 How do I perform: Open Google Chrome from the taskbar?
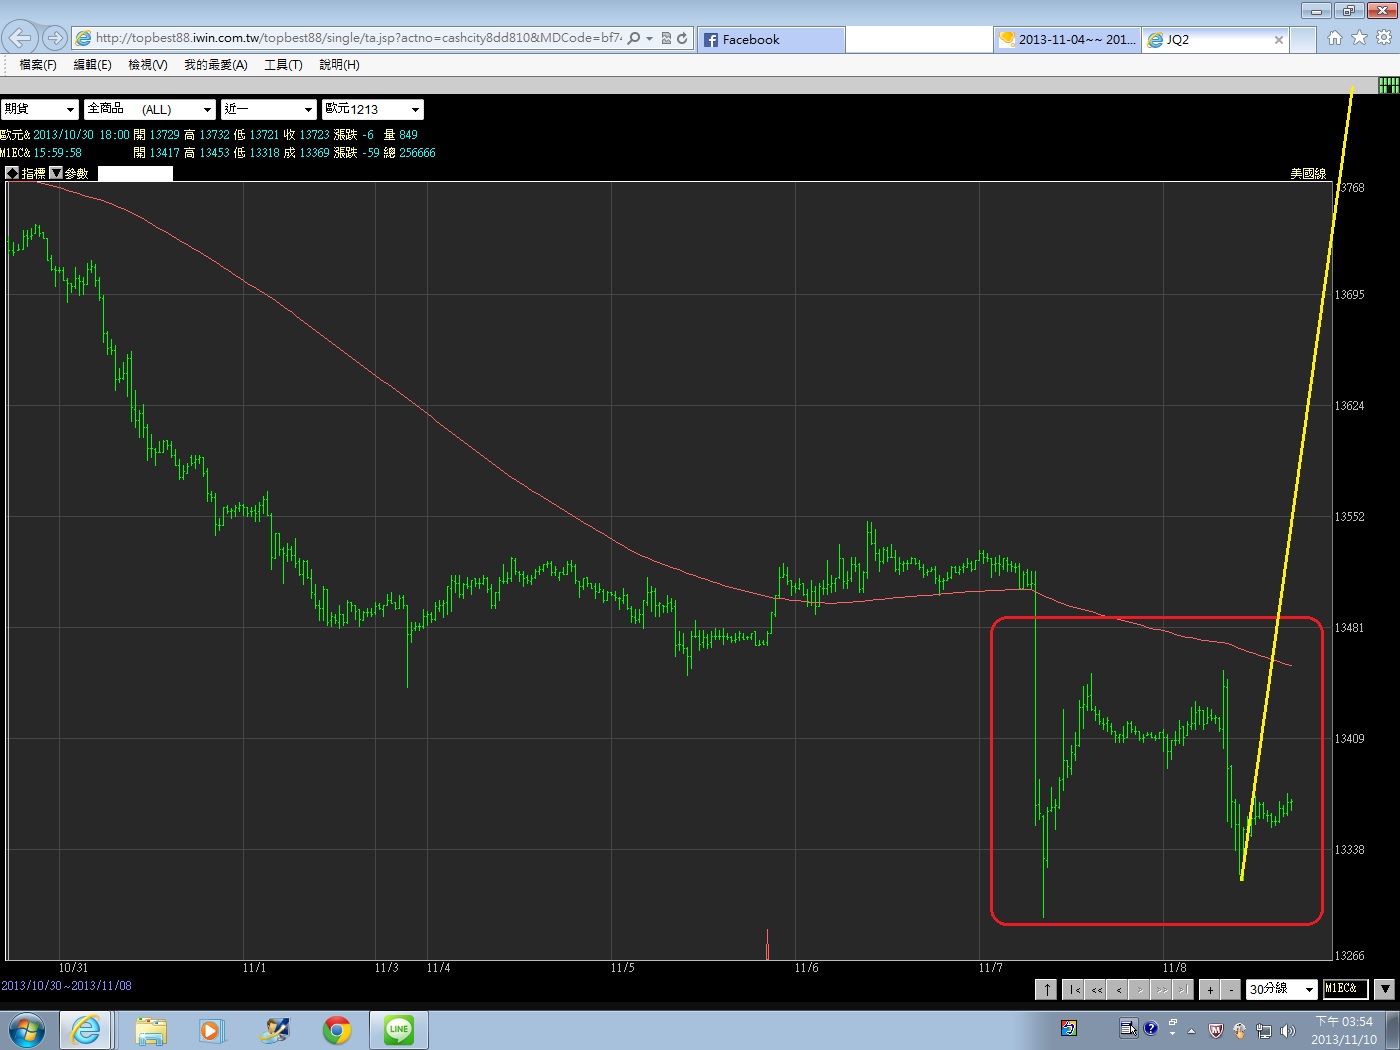(337, 1030)
